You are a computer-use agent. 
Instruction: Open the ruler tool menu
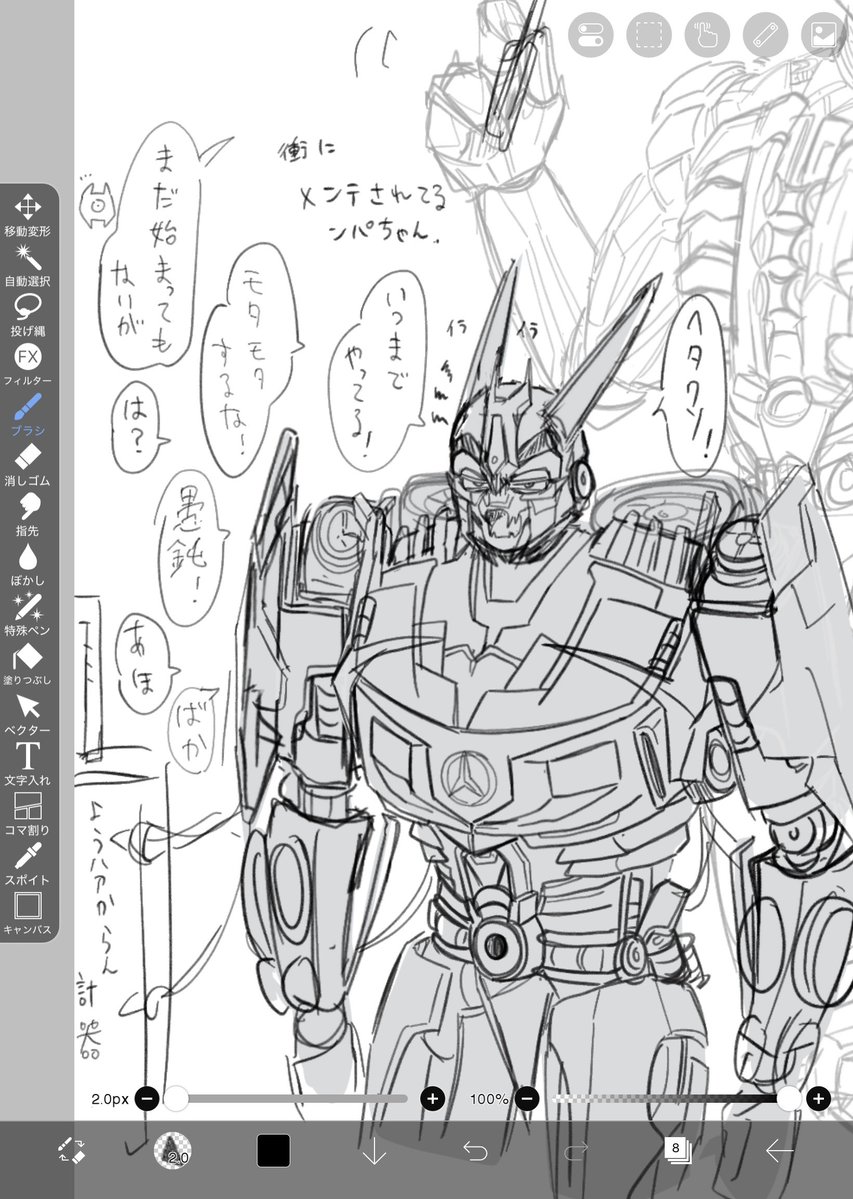coord(765,34)
